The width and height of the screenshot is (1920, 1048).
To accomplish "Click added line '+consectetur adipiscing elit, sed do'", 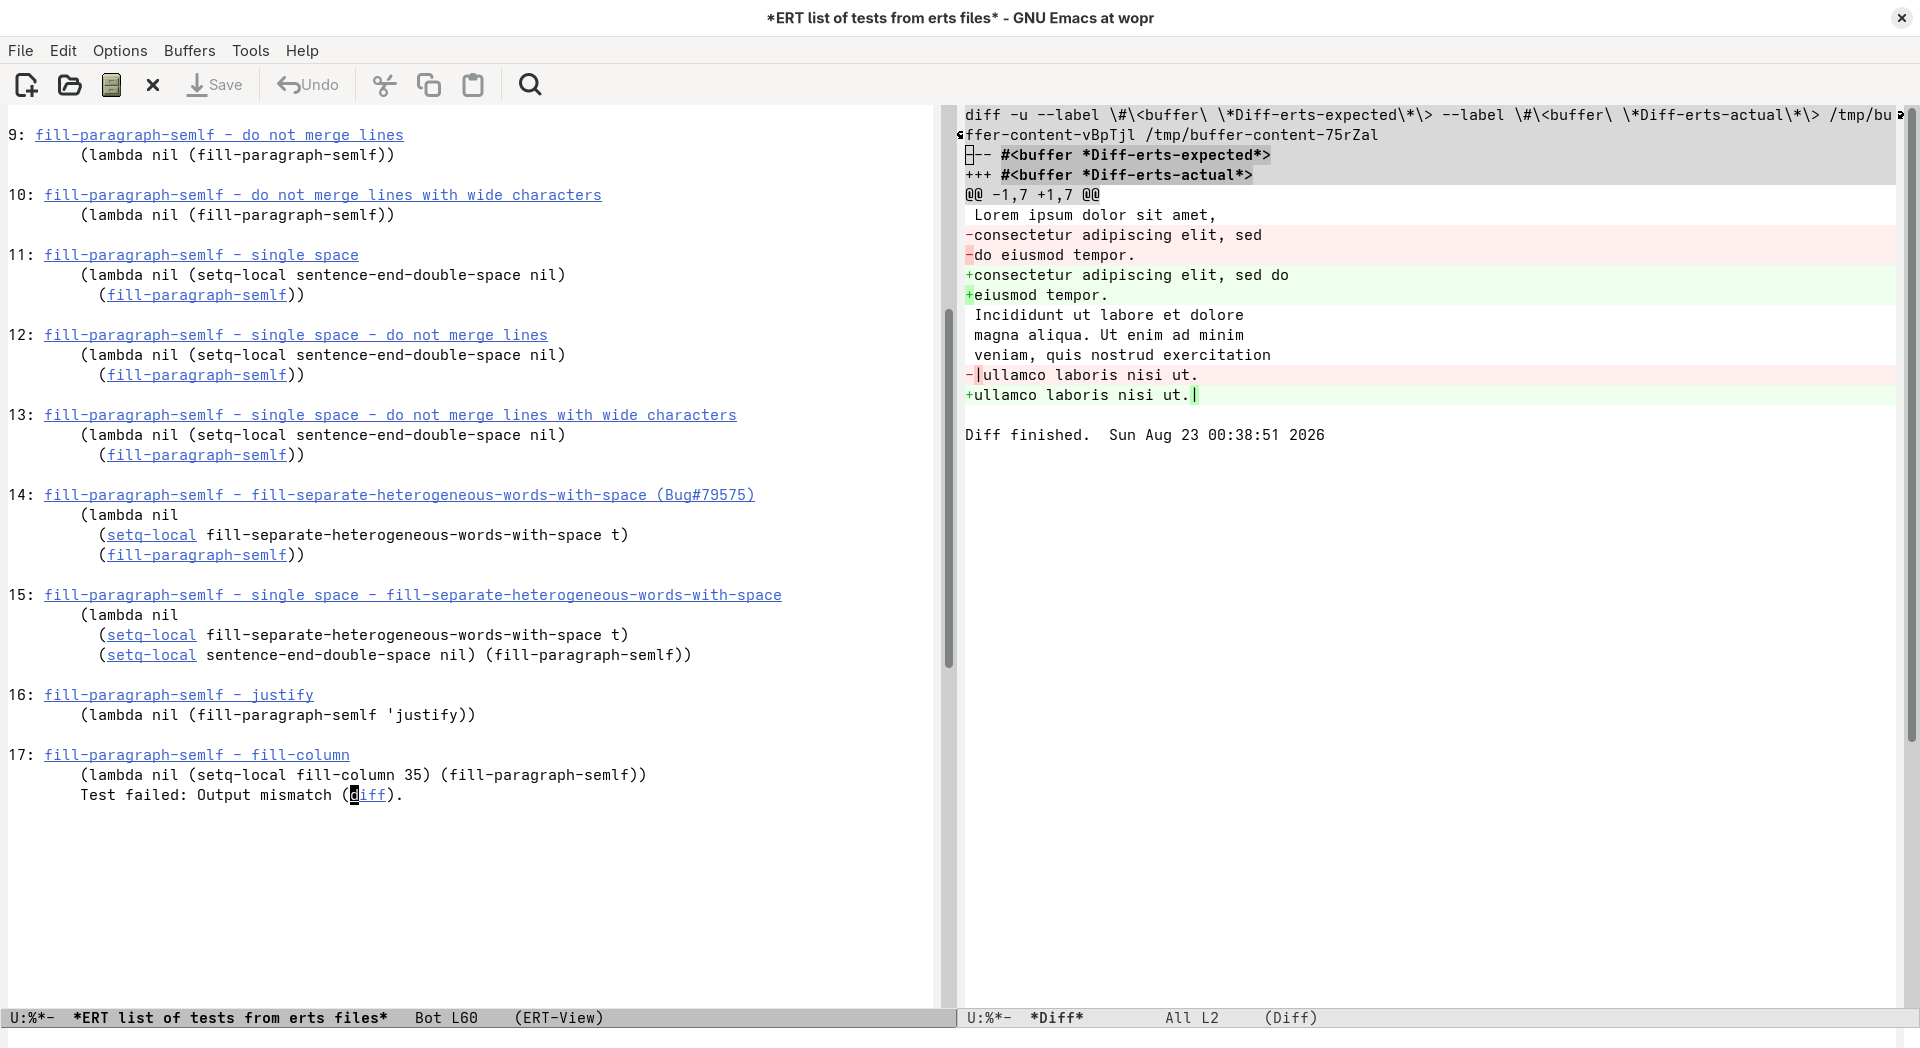I will [x=1127, y=275].
